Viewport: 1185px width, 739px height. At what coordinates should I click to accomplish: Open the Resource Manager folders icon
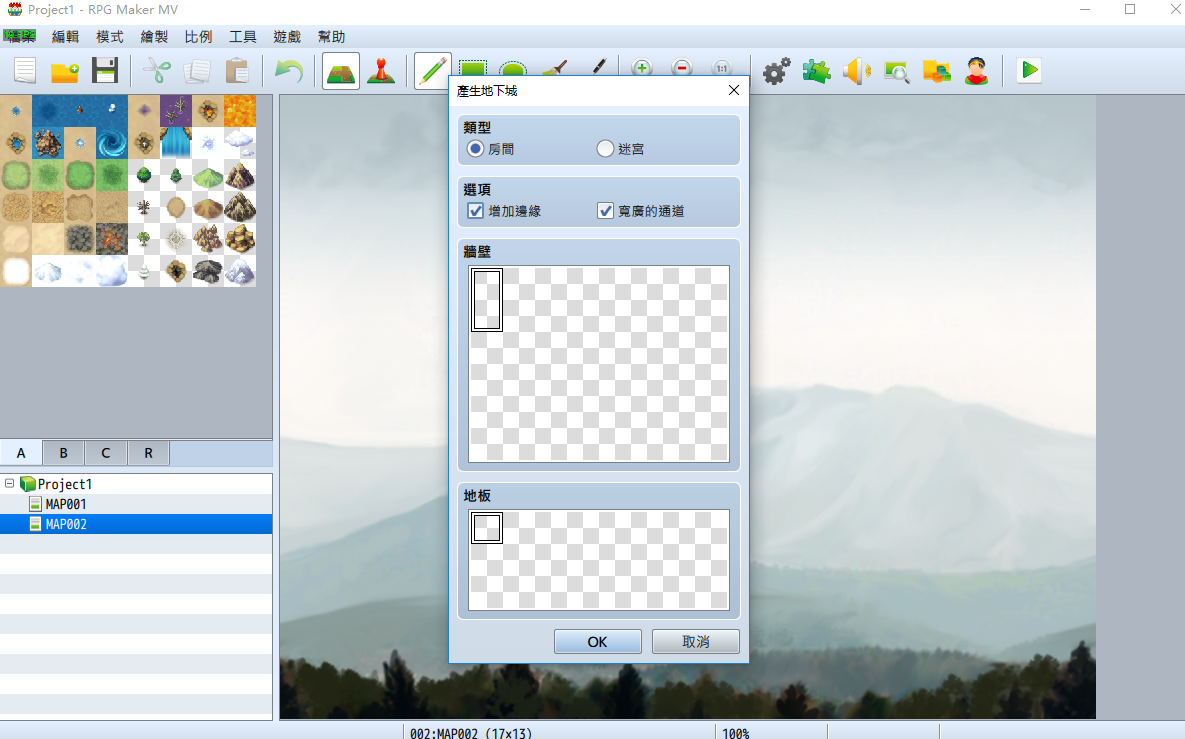(936, 71)
